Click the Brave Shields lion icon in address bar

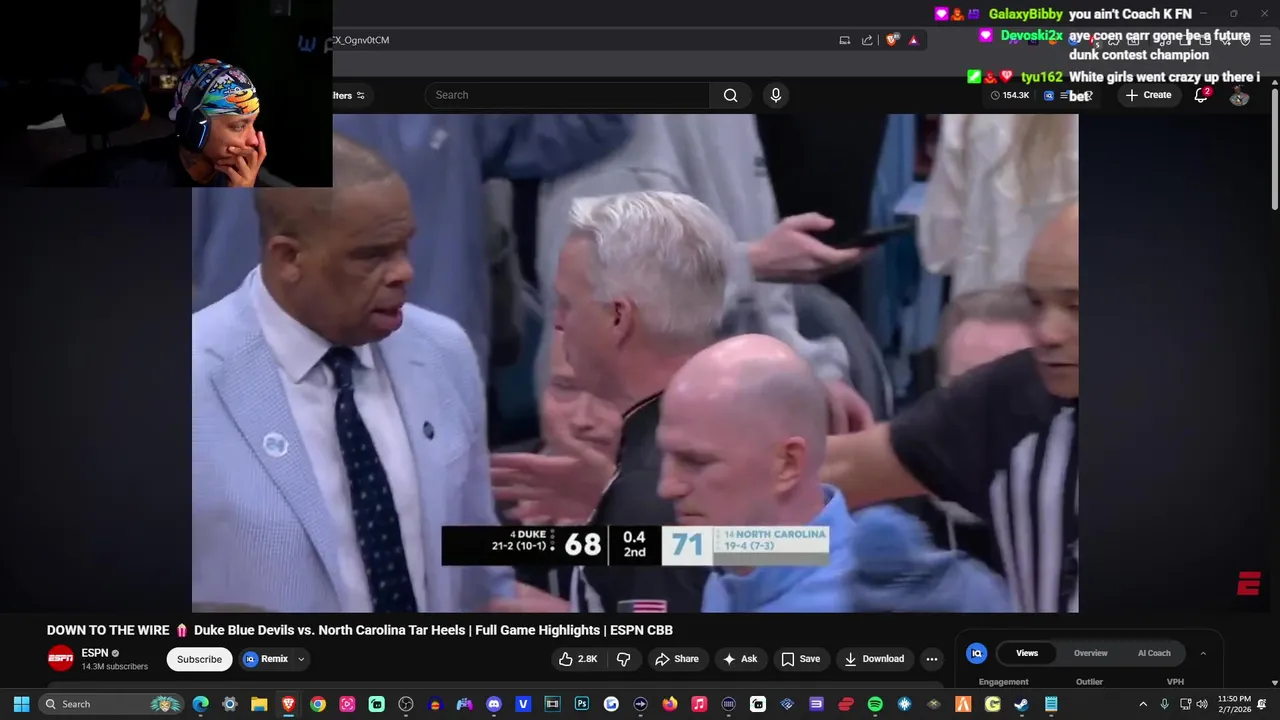pos(892,40)
